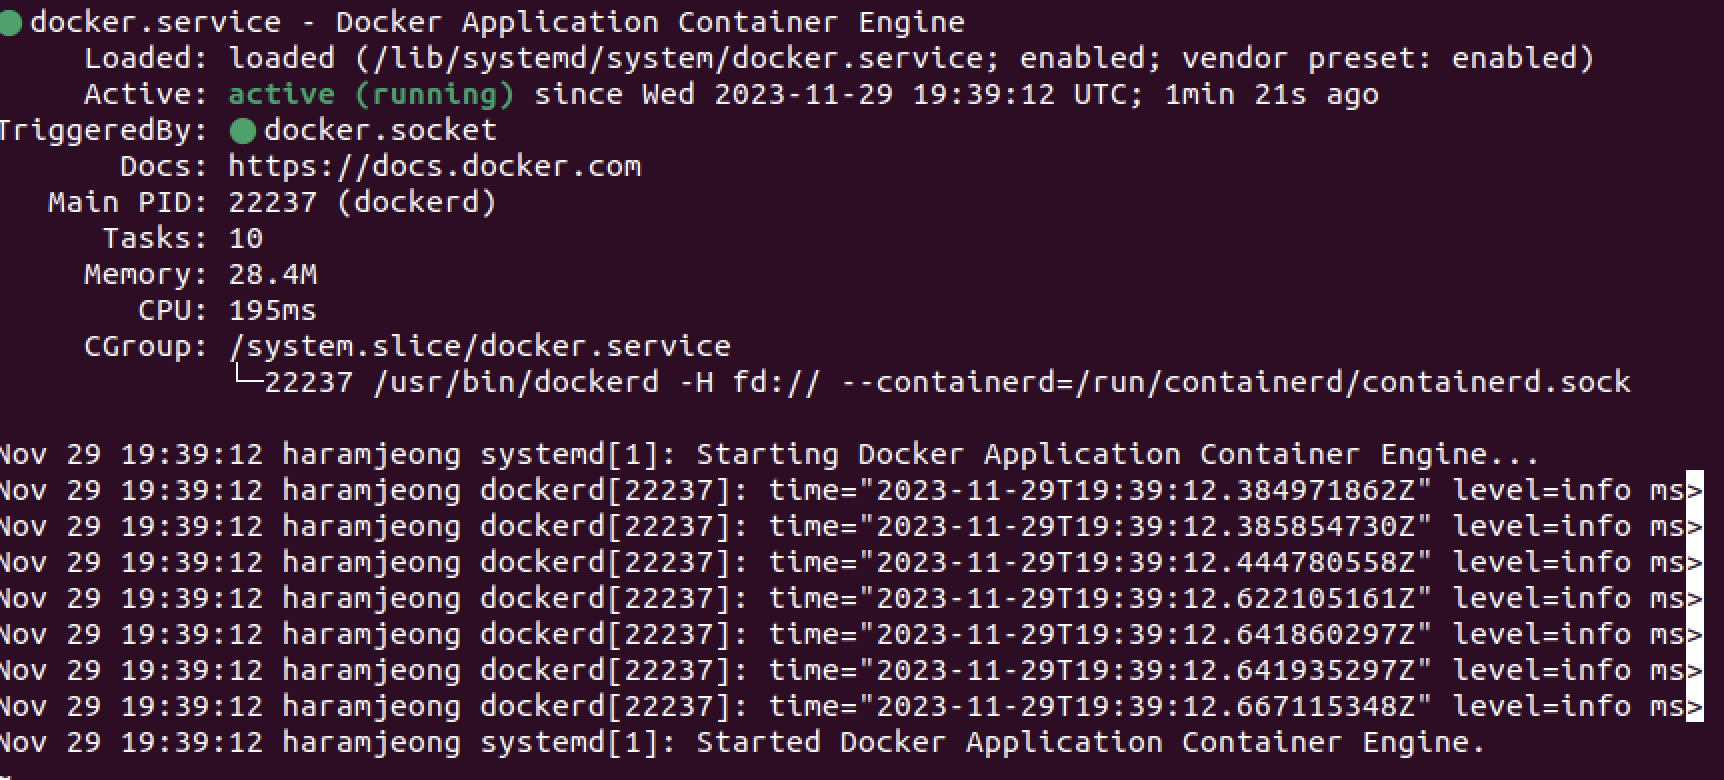Click the truncation marker on the 12.641860297Z log line

[1694, 634]
